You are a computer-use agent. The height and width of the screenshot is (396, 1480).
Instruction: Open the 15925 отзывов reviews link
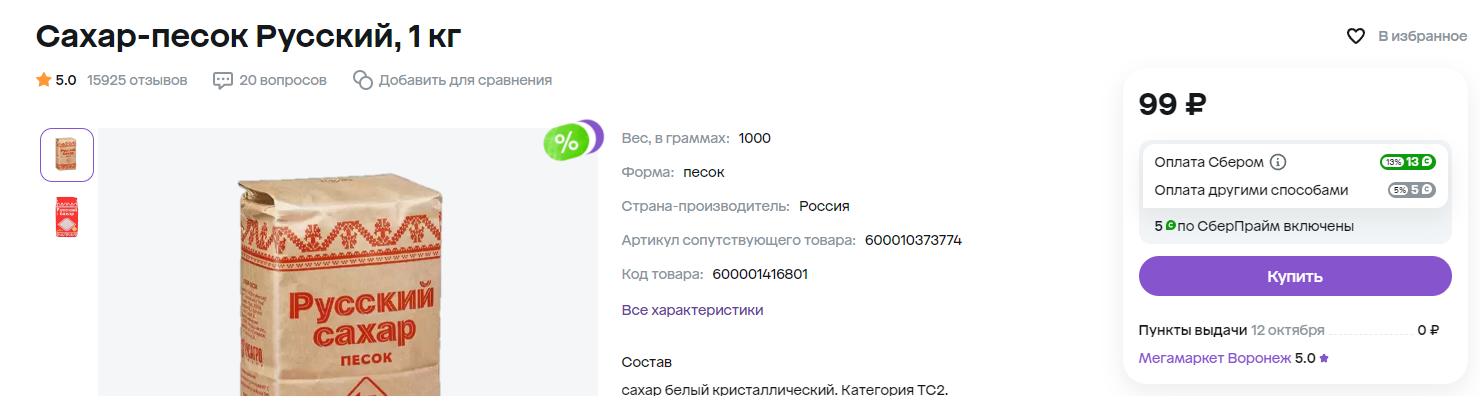(x=137, y=80)
